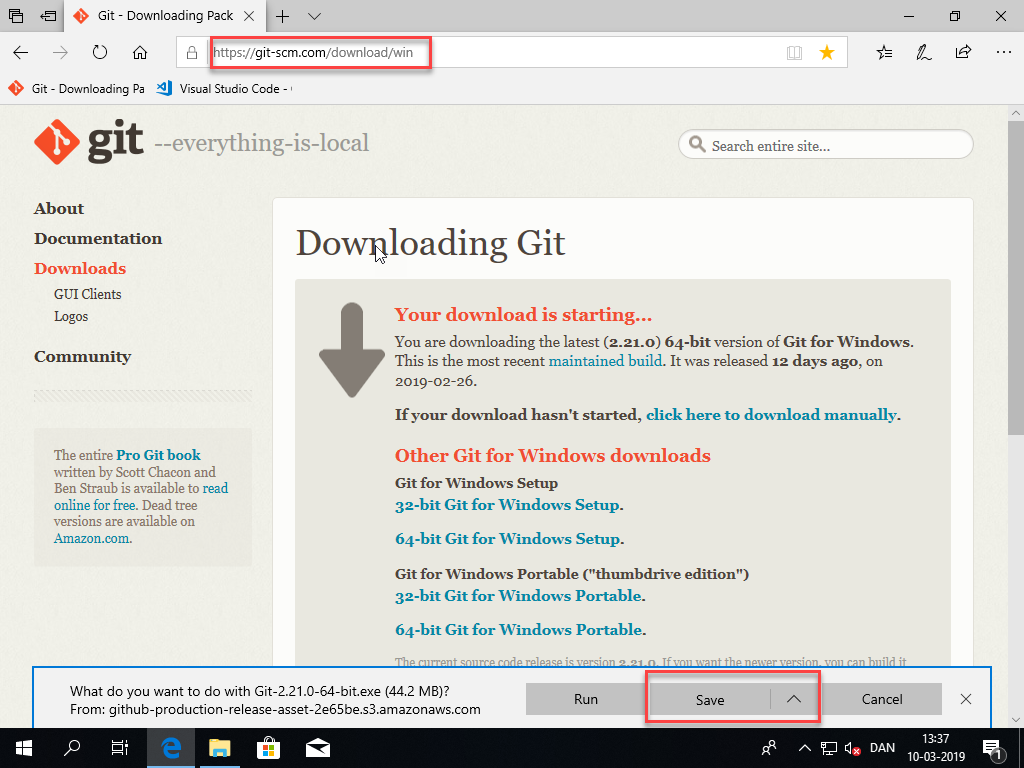
Task: Download 32-bit Git for Windows Portable
Action: click(519, 596)
